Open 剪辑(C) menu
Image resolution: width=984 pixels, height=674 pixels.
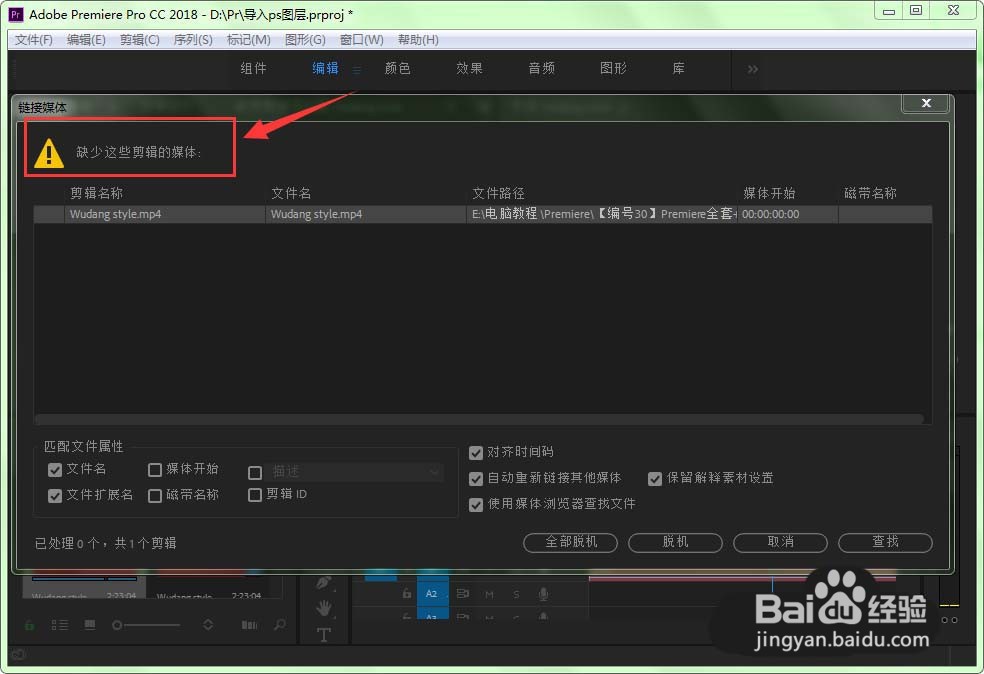tap(139, 40)
